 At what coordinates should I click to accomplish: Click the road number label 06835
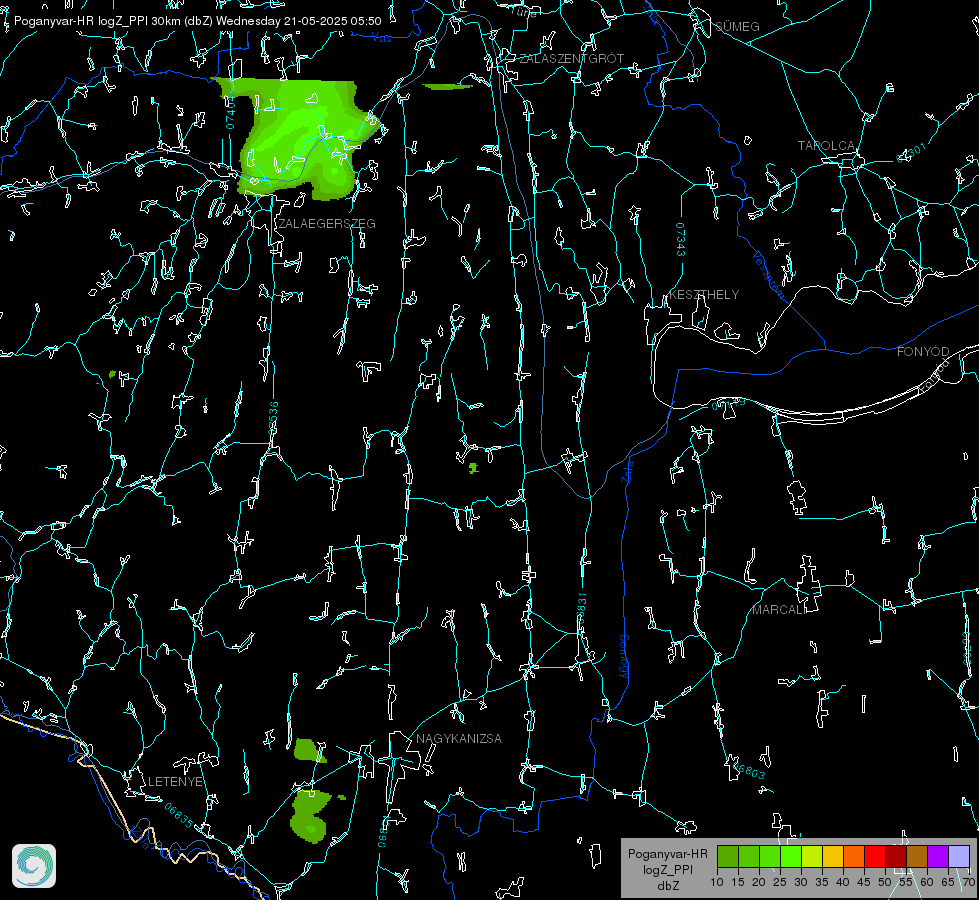(179, 816)
